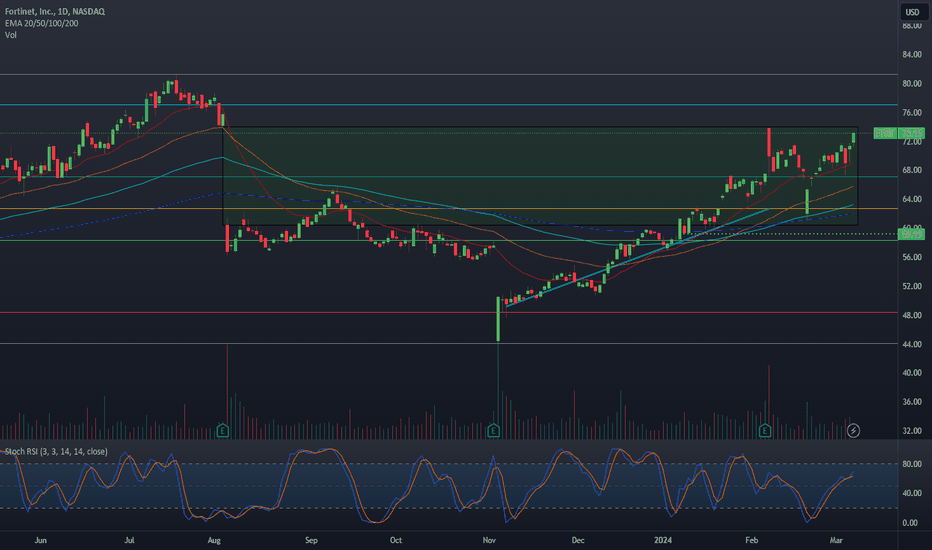932x550 pixels.
Task: Click the Feb label on time axis
Action: click(x=751, y=540)
